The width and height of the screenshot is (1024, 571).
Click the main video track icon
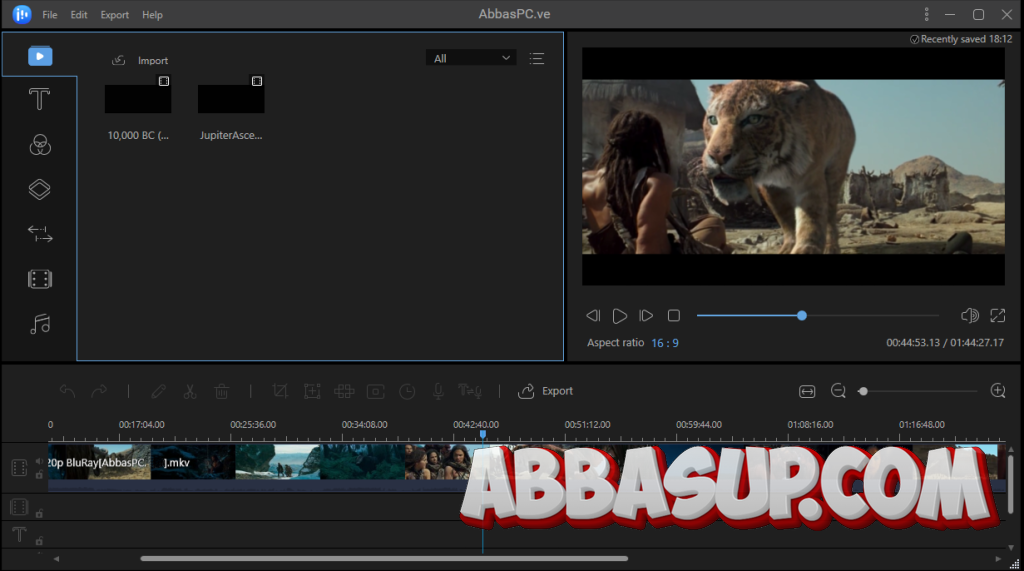click(20, 468)
